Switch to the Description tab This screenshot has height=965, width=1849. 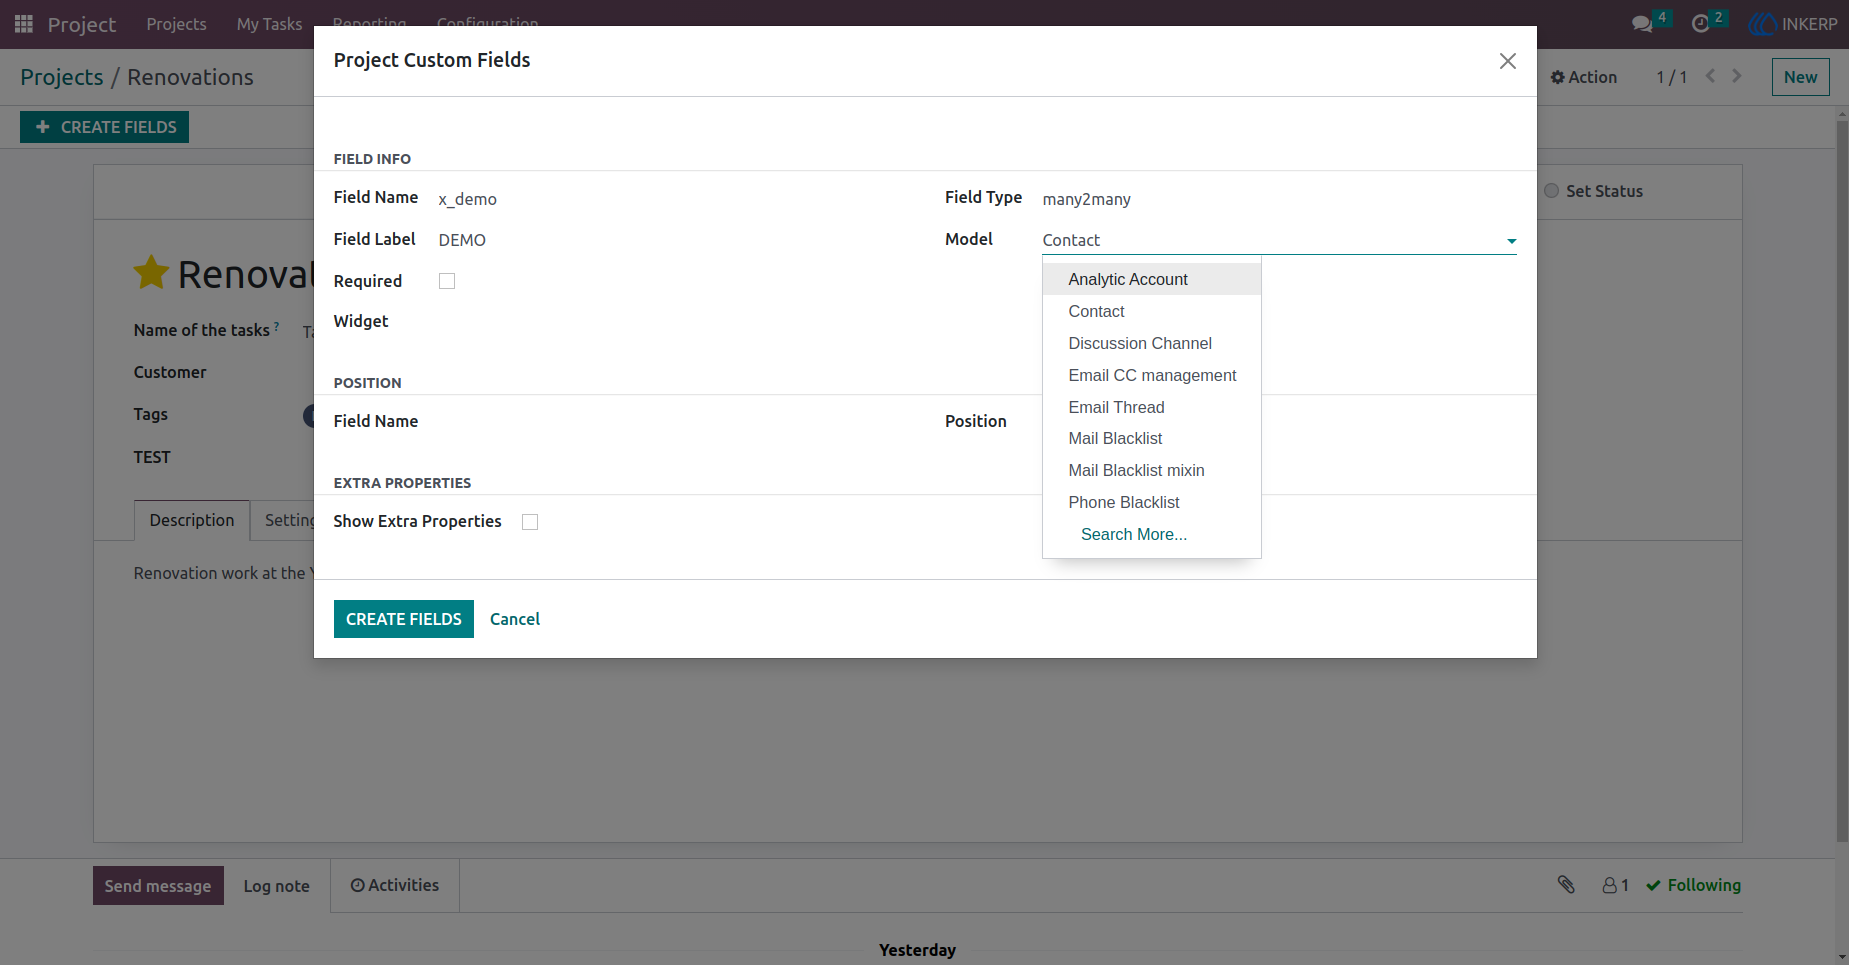click(x=192, y=520)
